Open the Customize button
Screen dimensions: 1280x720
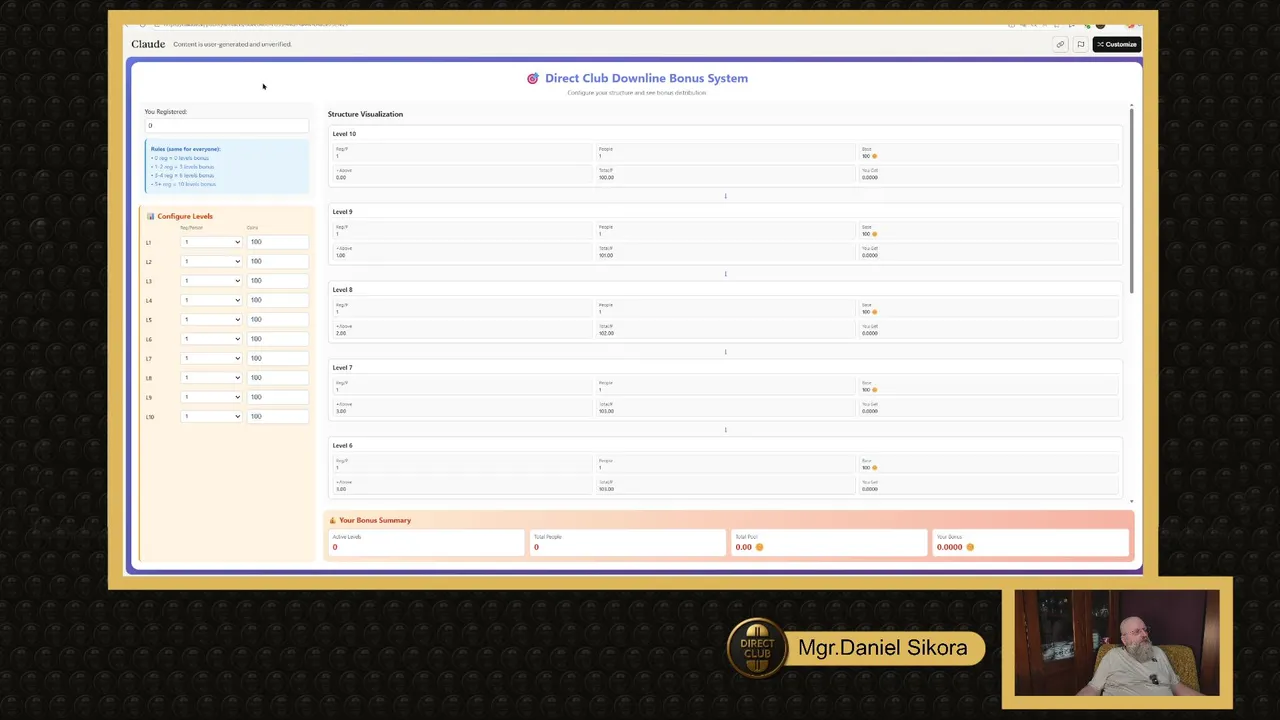coord(1116,44)
